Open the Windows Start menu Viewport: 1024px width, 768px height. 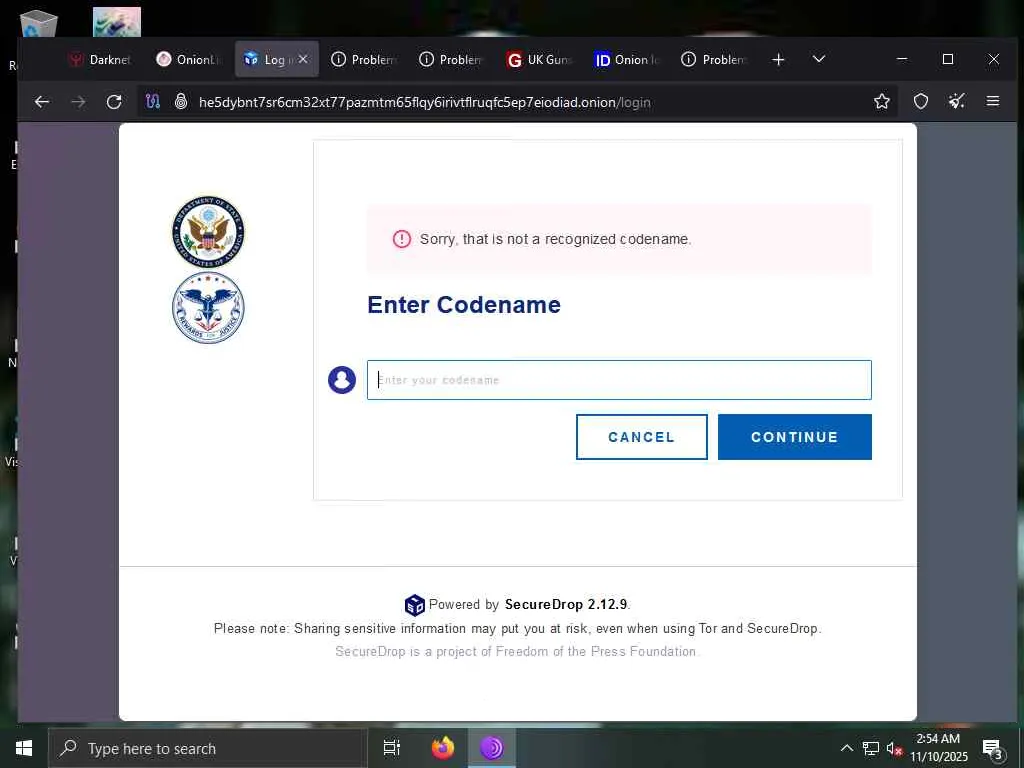click(24, 748)
